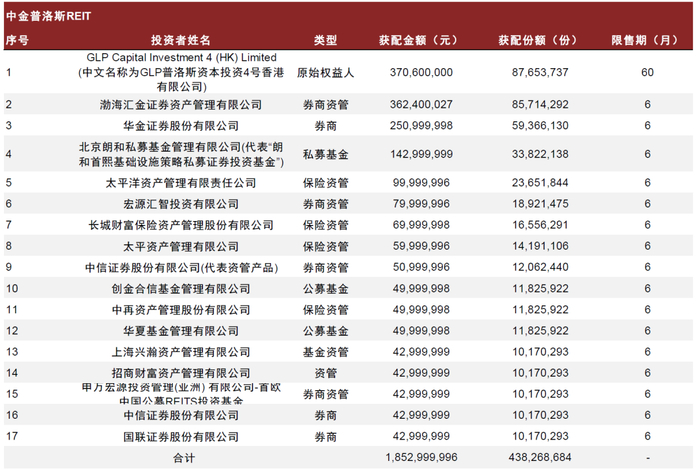This screenshot has width=700, height=472.
Task: Select shares value 14,191,106
Action: (540, 246)
